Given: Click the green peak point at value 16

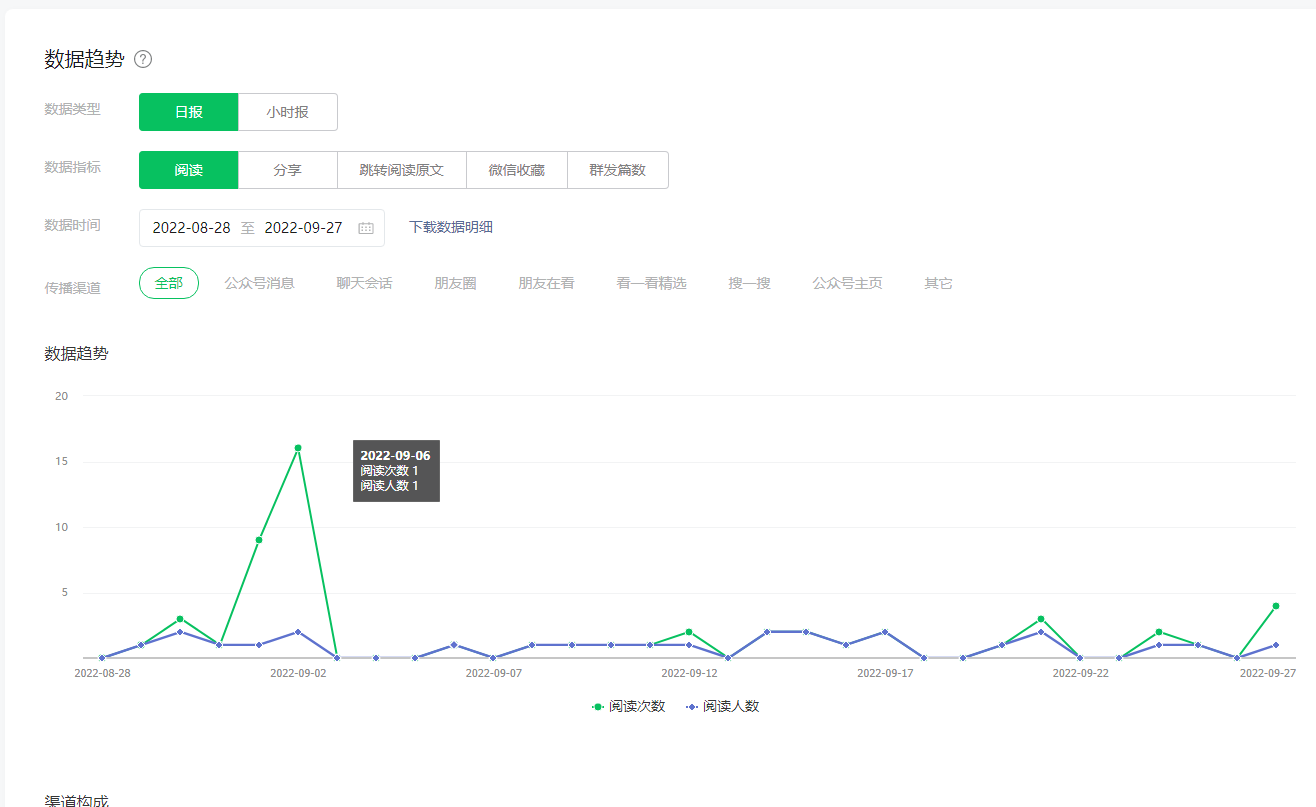Looking at the screenshot, I should tap(298, 448).
